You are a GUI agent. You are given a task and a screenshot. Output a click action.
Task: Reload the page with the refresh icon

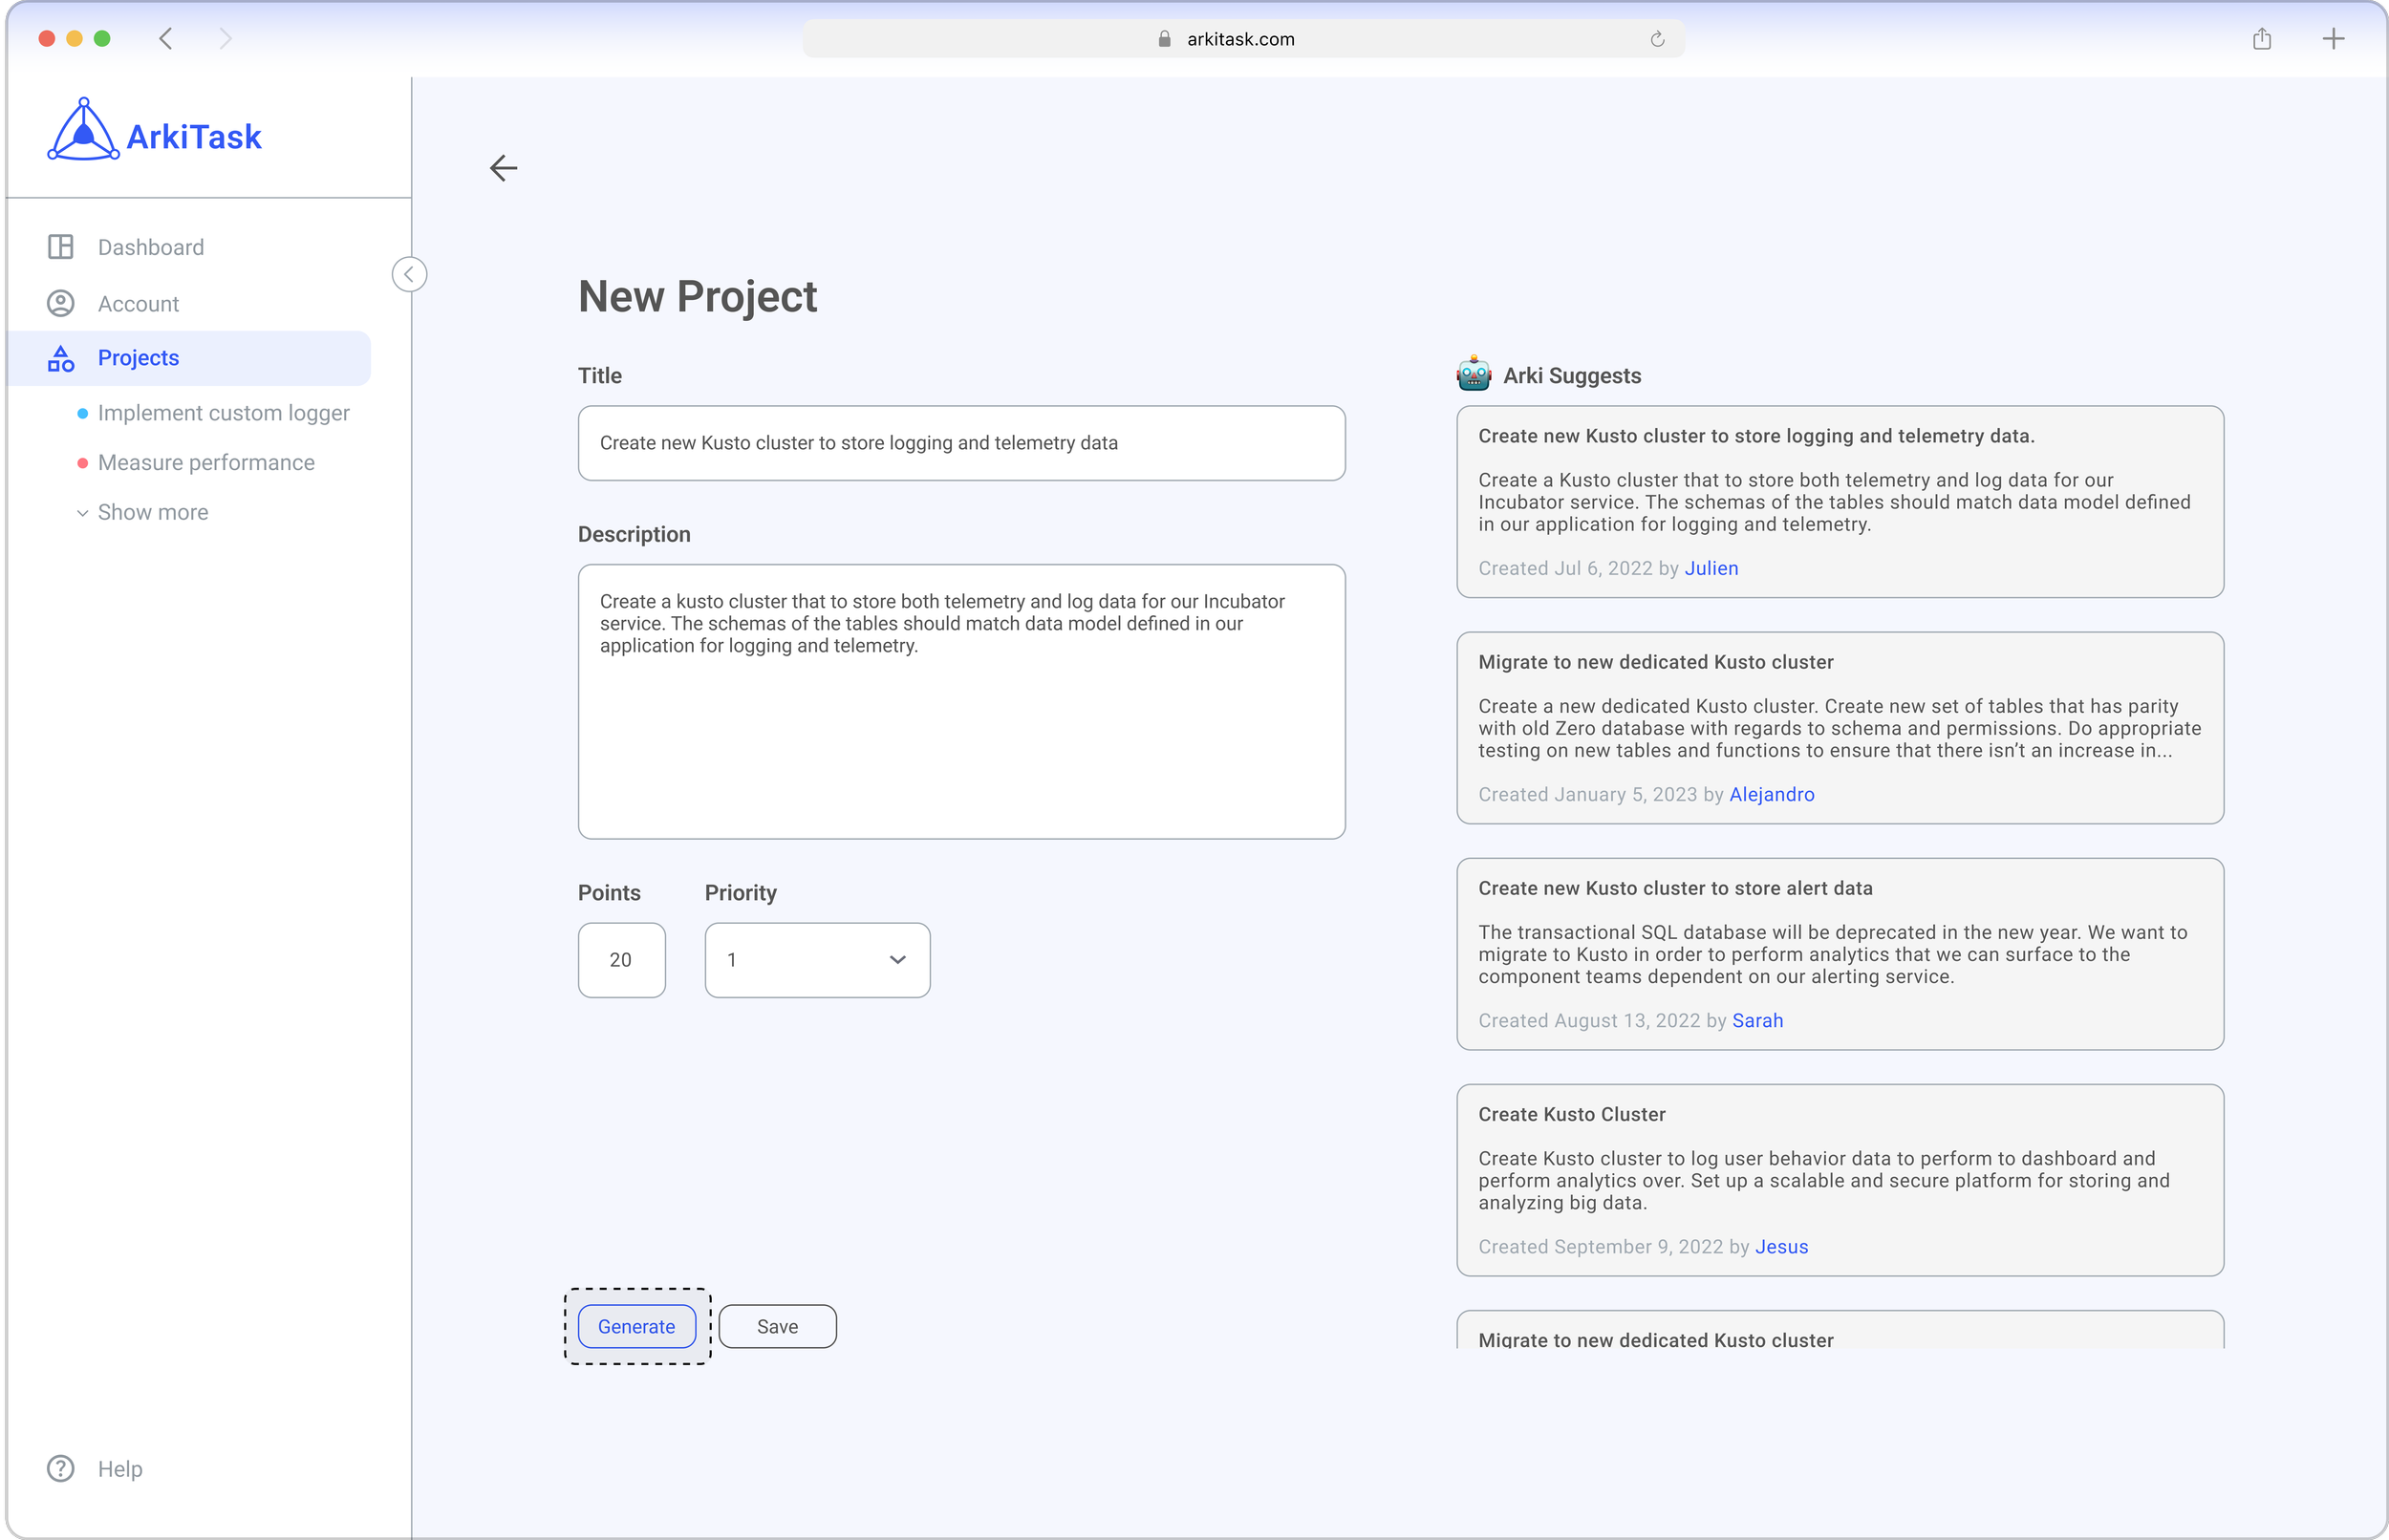click(x=1657, y=39)
